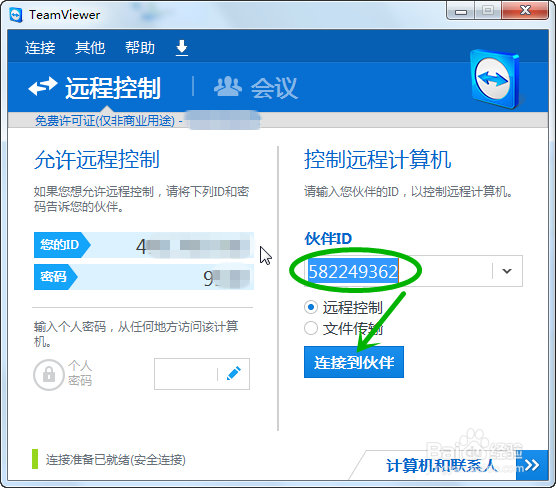Screen dimensions: 556x488
Task: Switch to the 会议 tab
Action: tap(256, 88)
